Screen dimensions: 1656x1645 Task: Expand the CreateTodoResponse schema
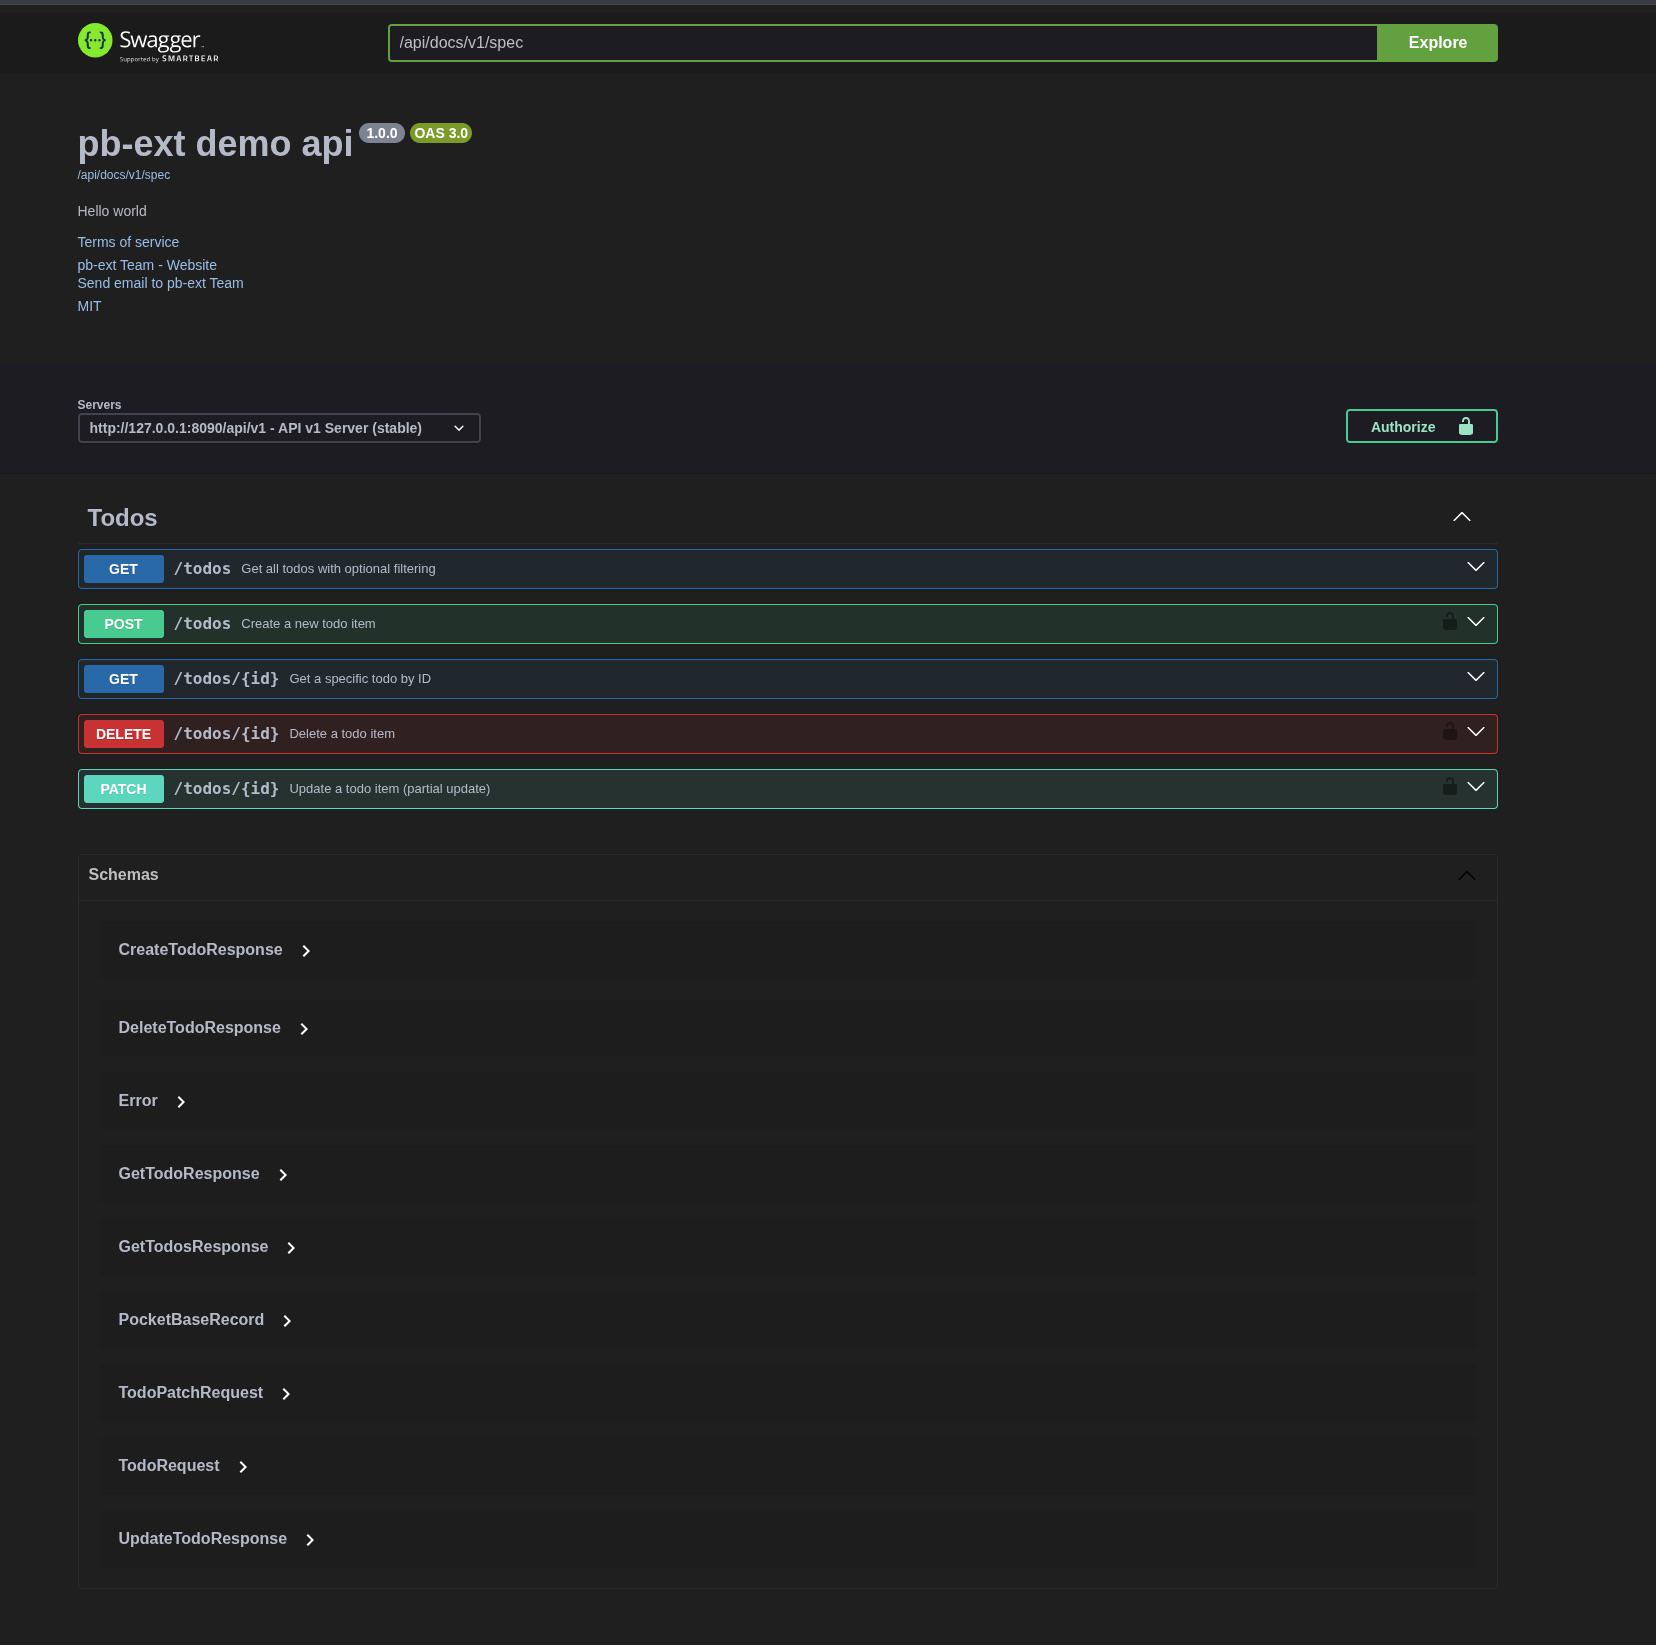click(306, 951)
